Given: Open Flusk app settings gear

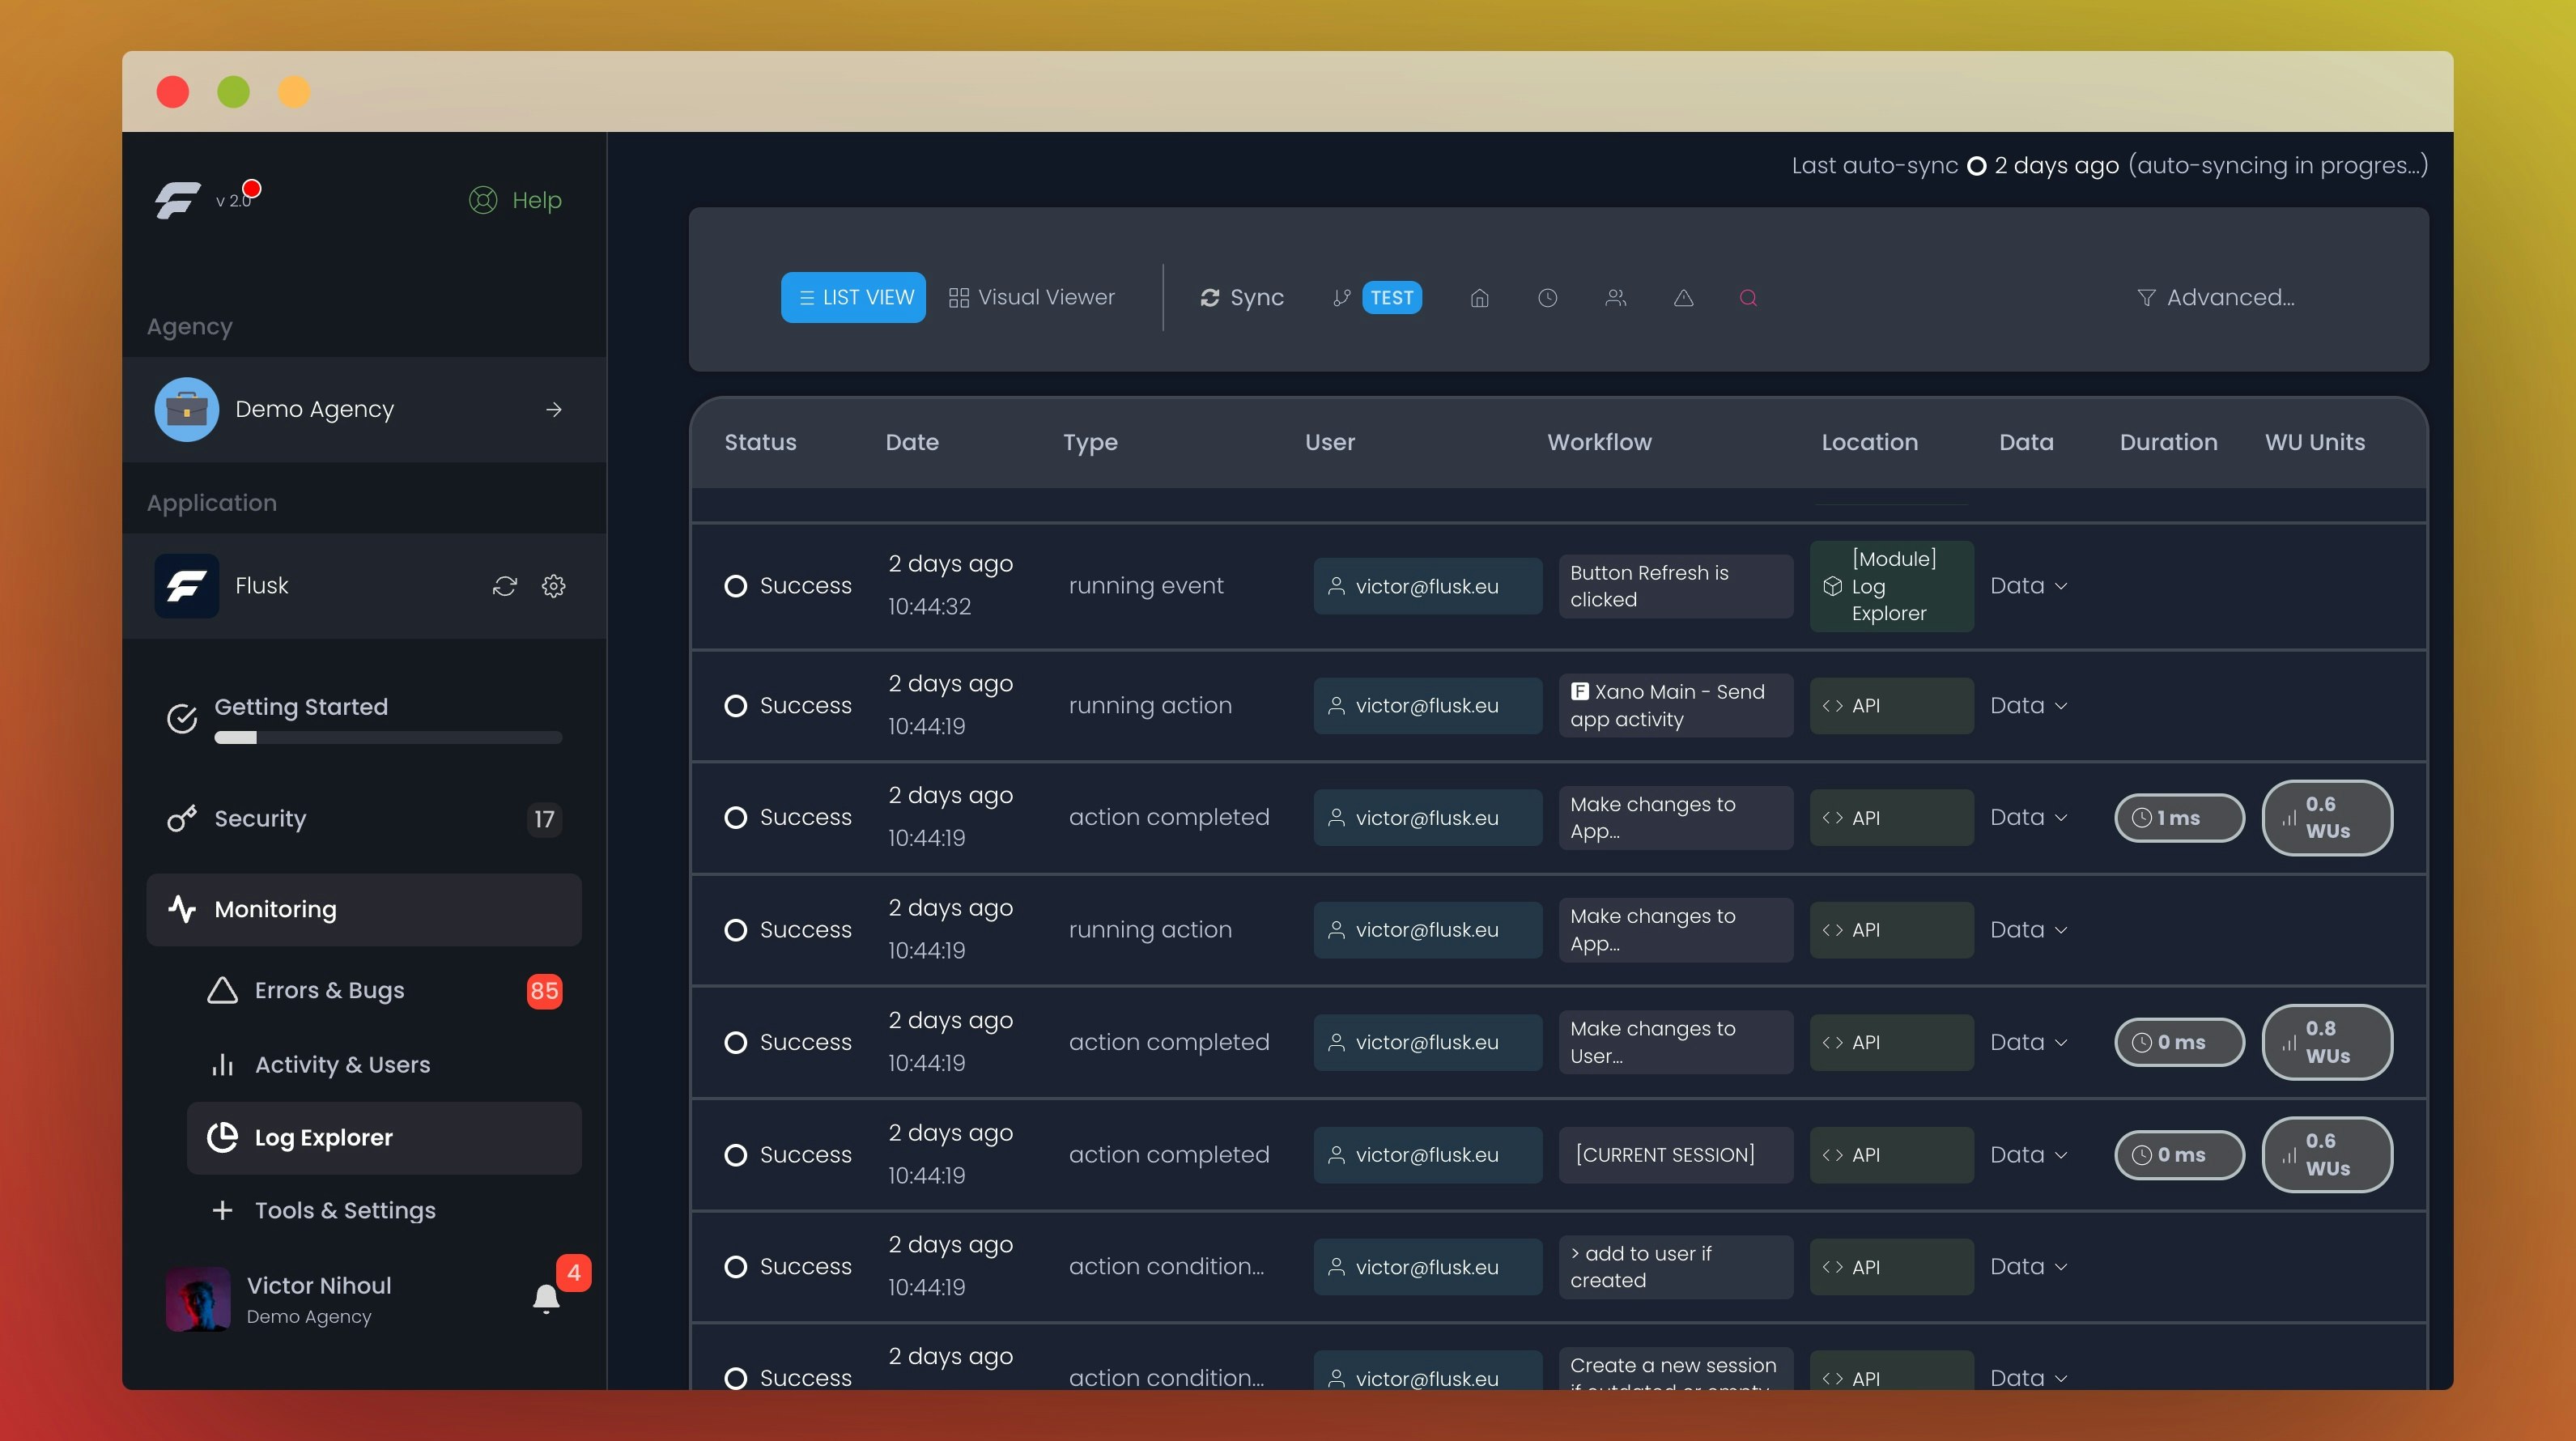Looking at the screenshot, I should pyautogui.click(x=554, y=586).
